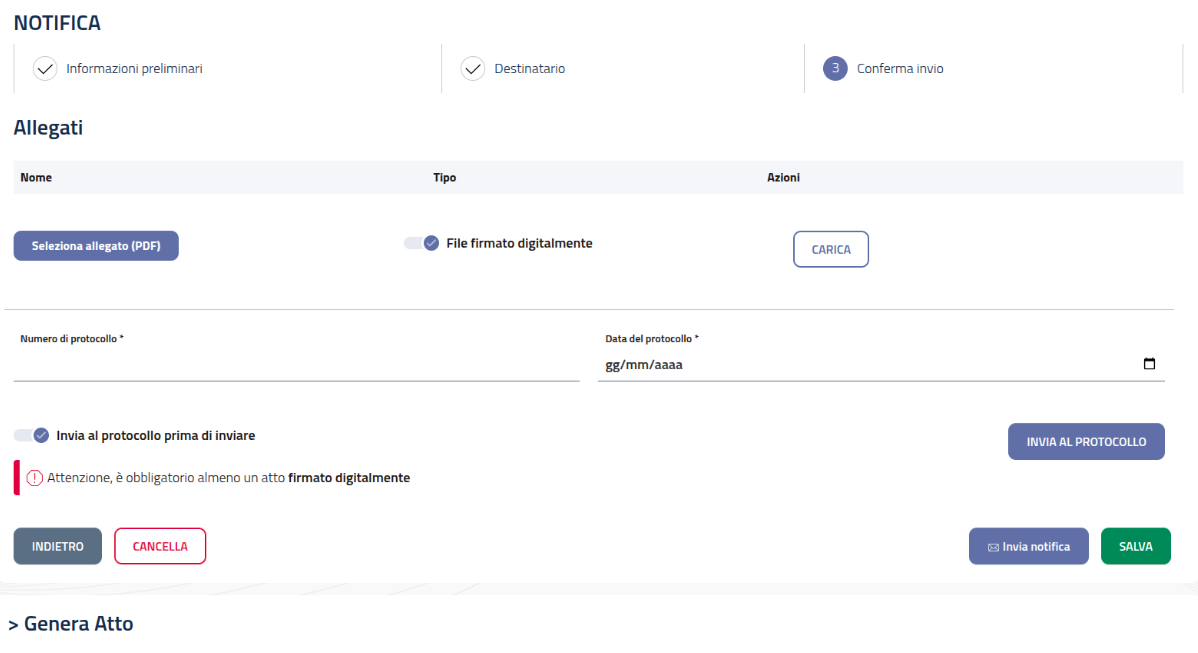The height and width of the screenshot is (653, 1198).
Task: Send with the Invia notifica button
Action: pyautogui.click(x=1028, y=546)
